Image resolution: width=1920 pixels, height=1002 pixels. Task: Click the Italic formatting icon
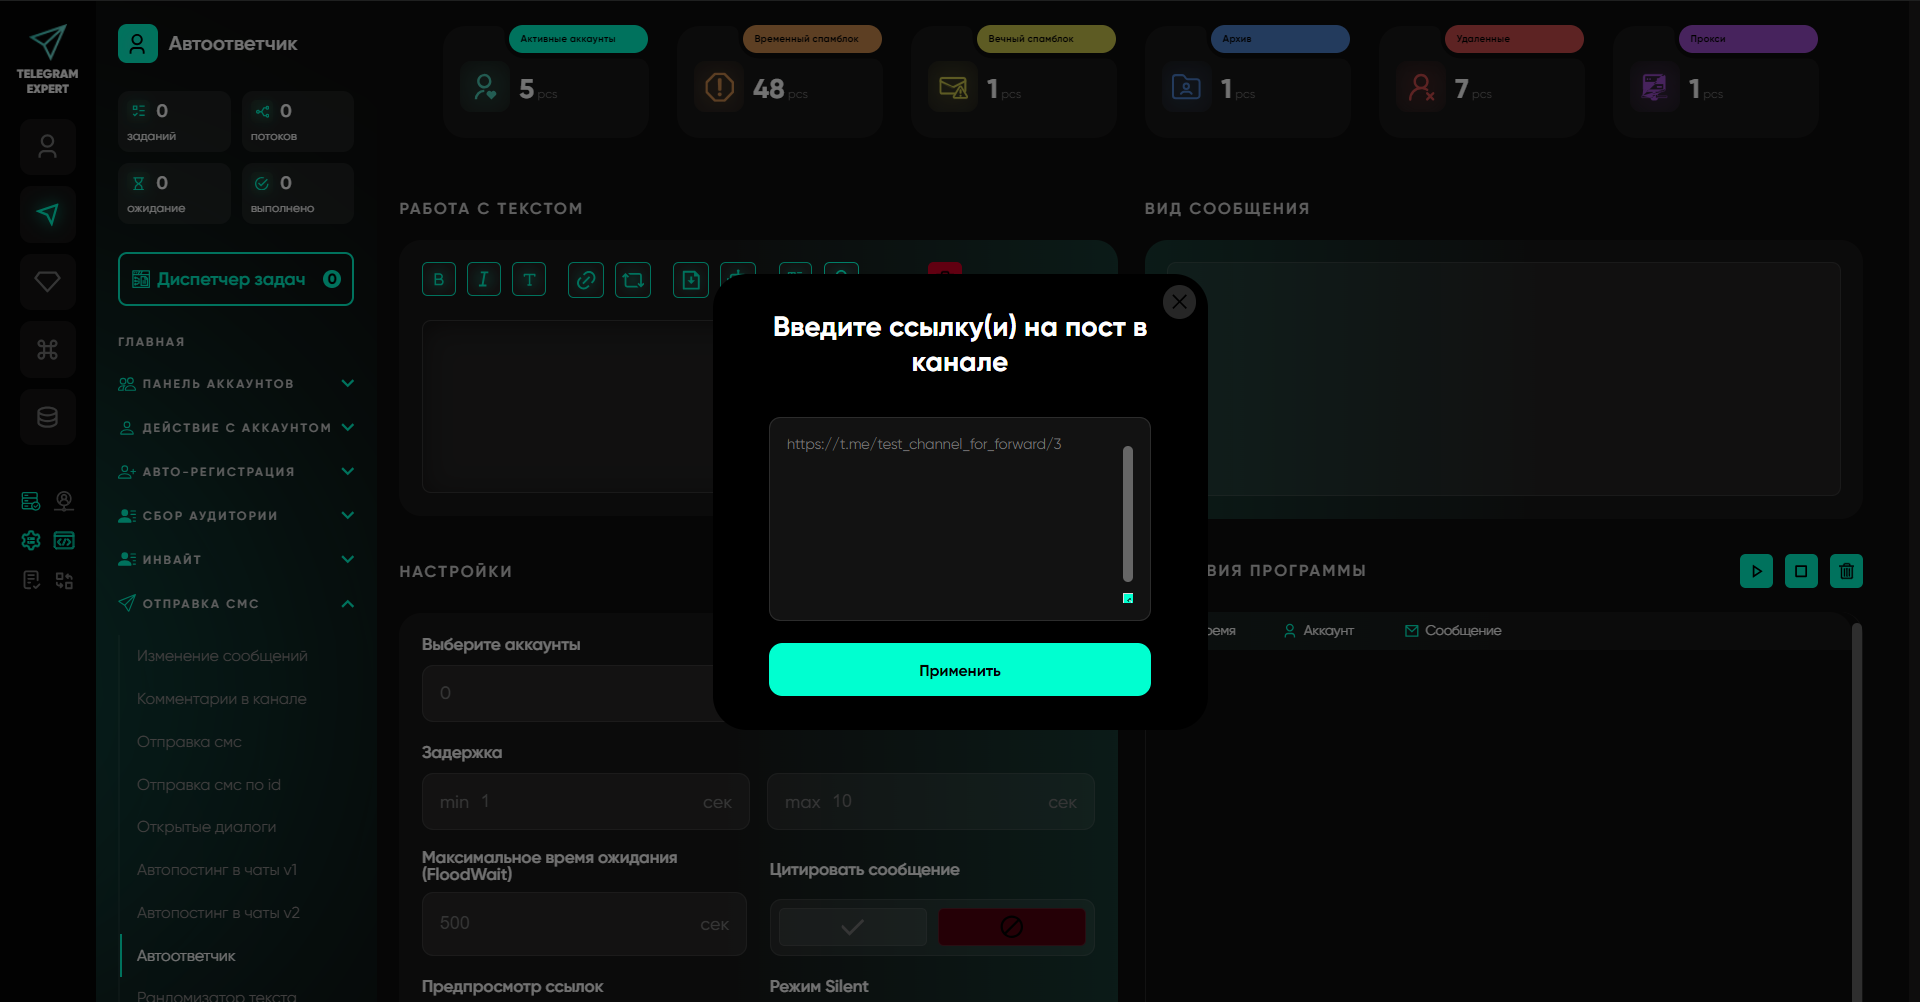tap(484, 280)
